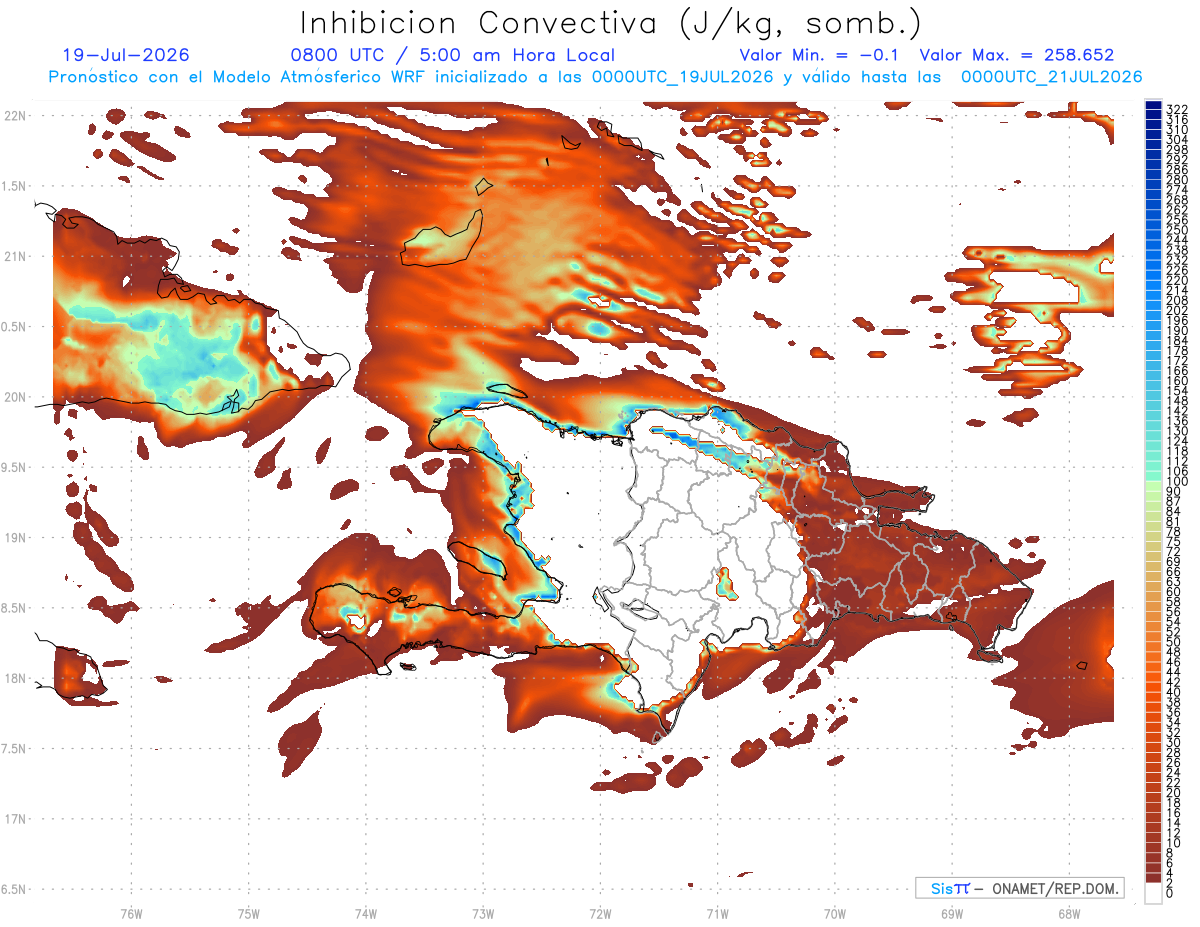Image resolution: width=1200 pixels, height=927 pixels.
Task: Click the '69W' longitude label
Action: [952, 912]
